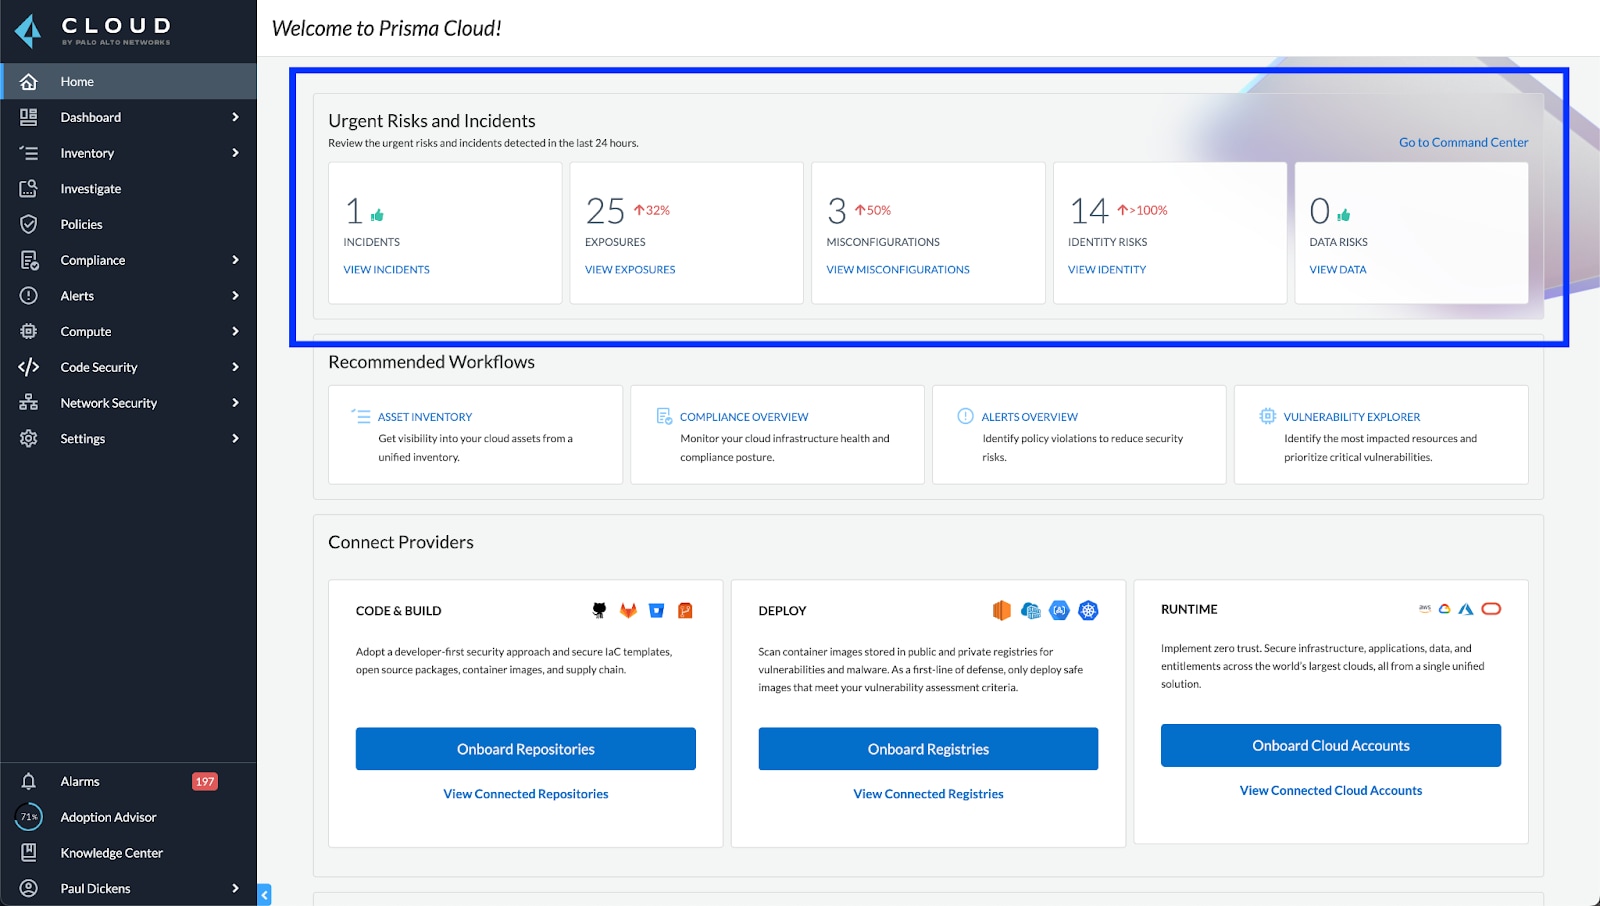The image size is (1600, 906).
Task: Click the GitLab icon in Code & Build
Action: coord(628,610)
